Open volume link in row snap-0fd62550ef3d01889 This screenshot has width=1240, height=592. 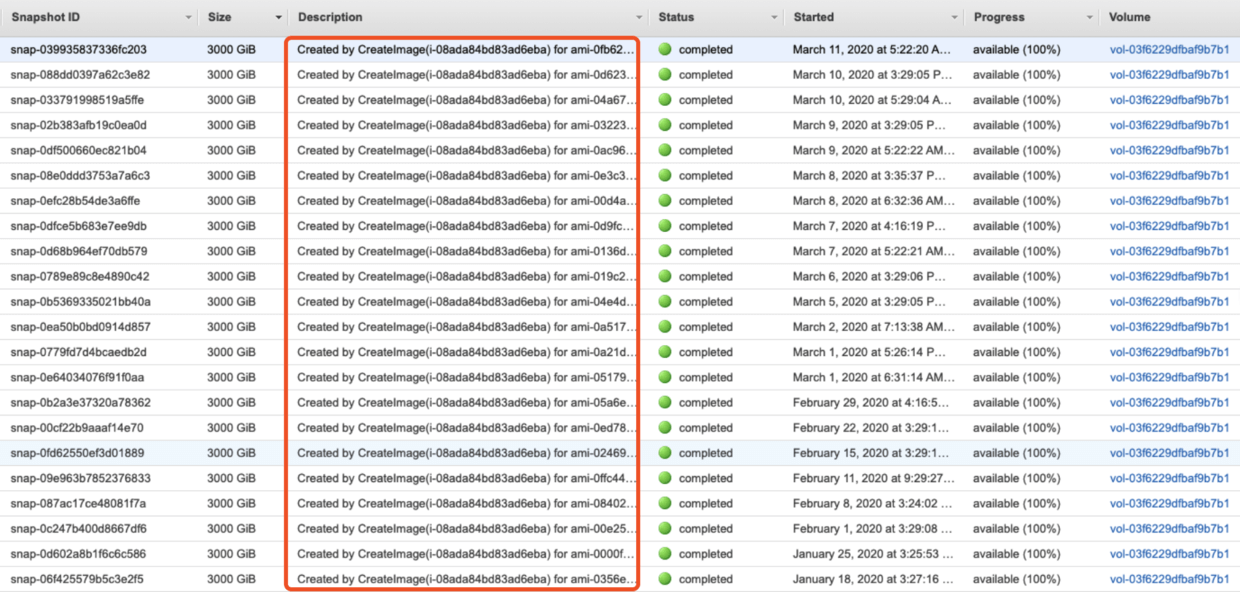point(1169,453)
